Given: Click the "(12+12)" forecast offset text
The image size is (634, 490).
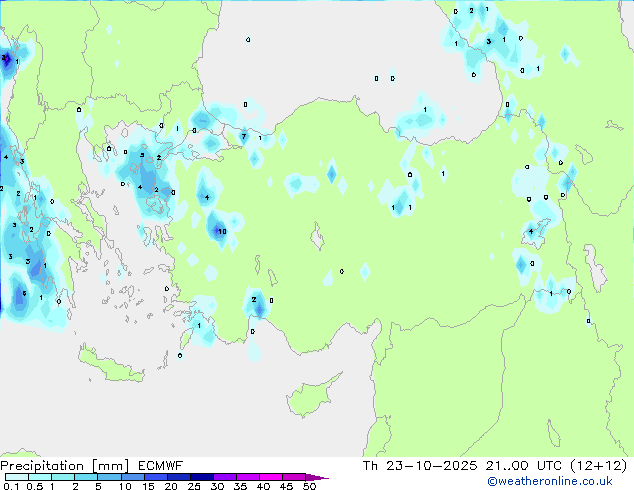Looking at the screenshot, I should (x=604, y=466).
